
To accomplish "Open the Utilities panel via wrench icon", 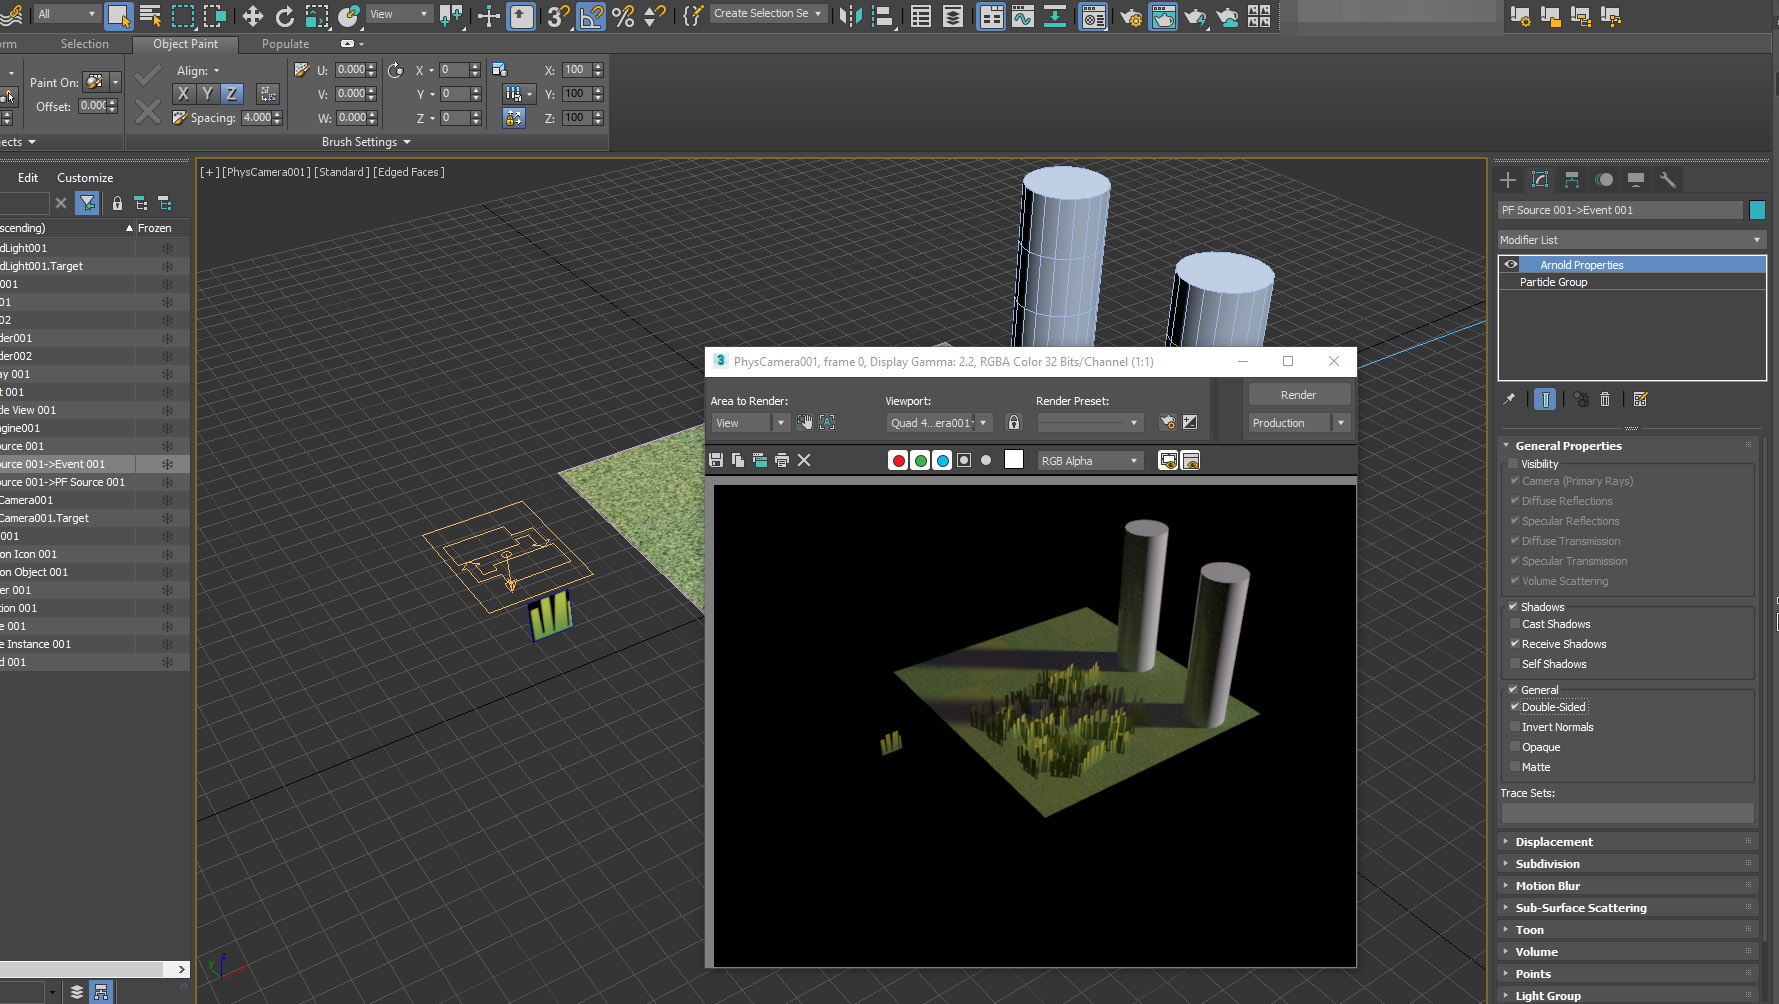I will click(1668, 180).
